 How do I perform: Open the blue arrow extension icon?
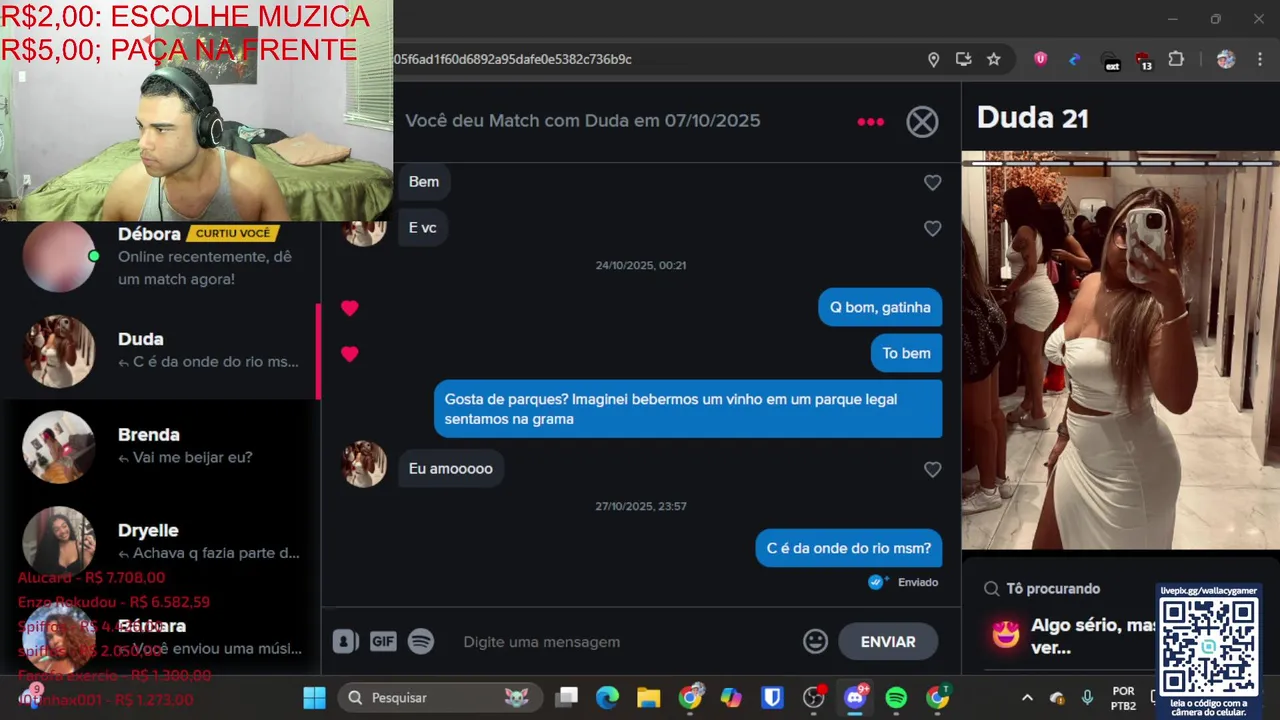tap(1075, 59)
